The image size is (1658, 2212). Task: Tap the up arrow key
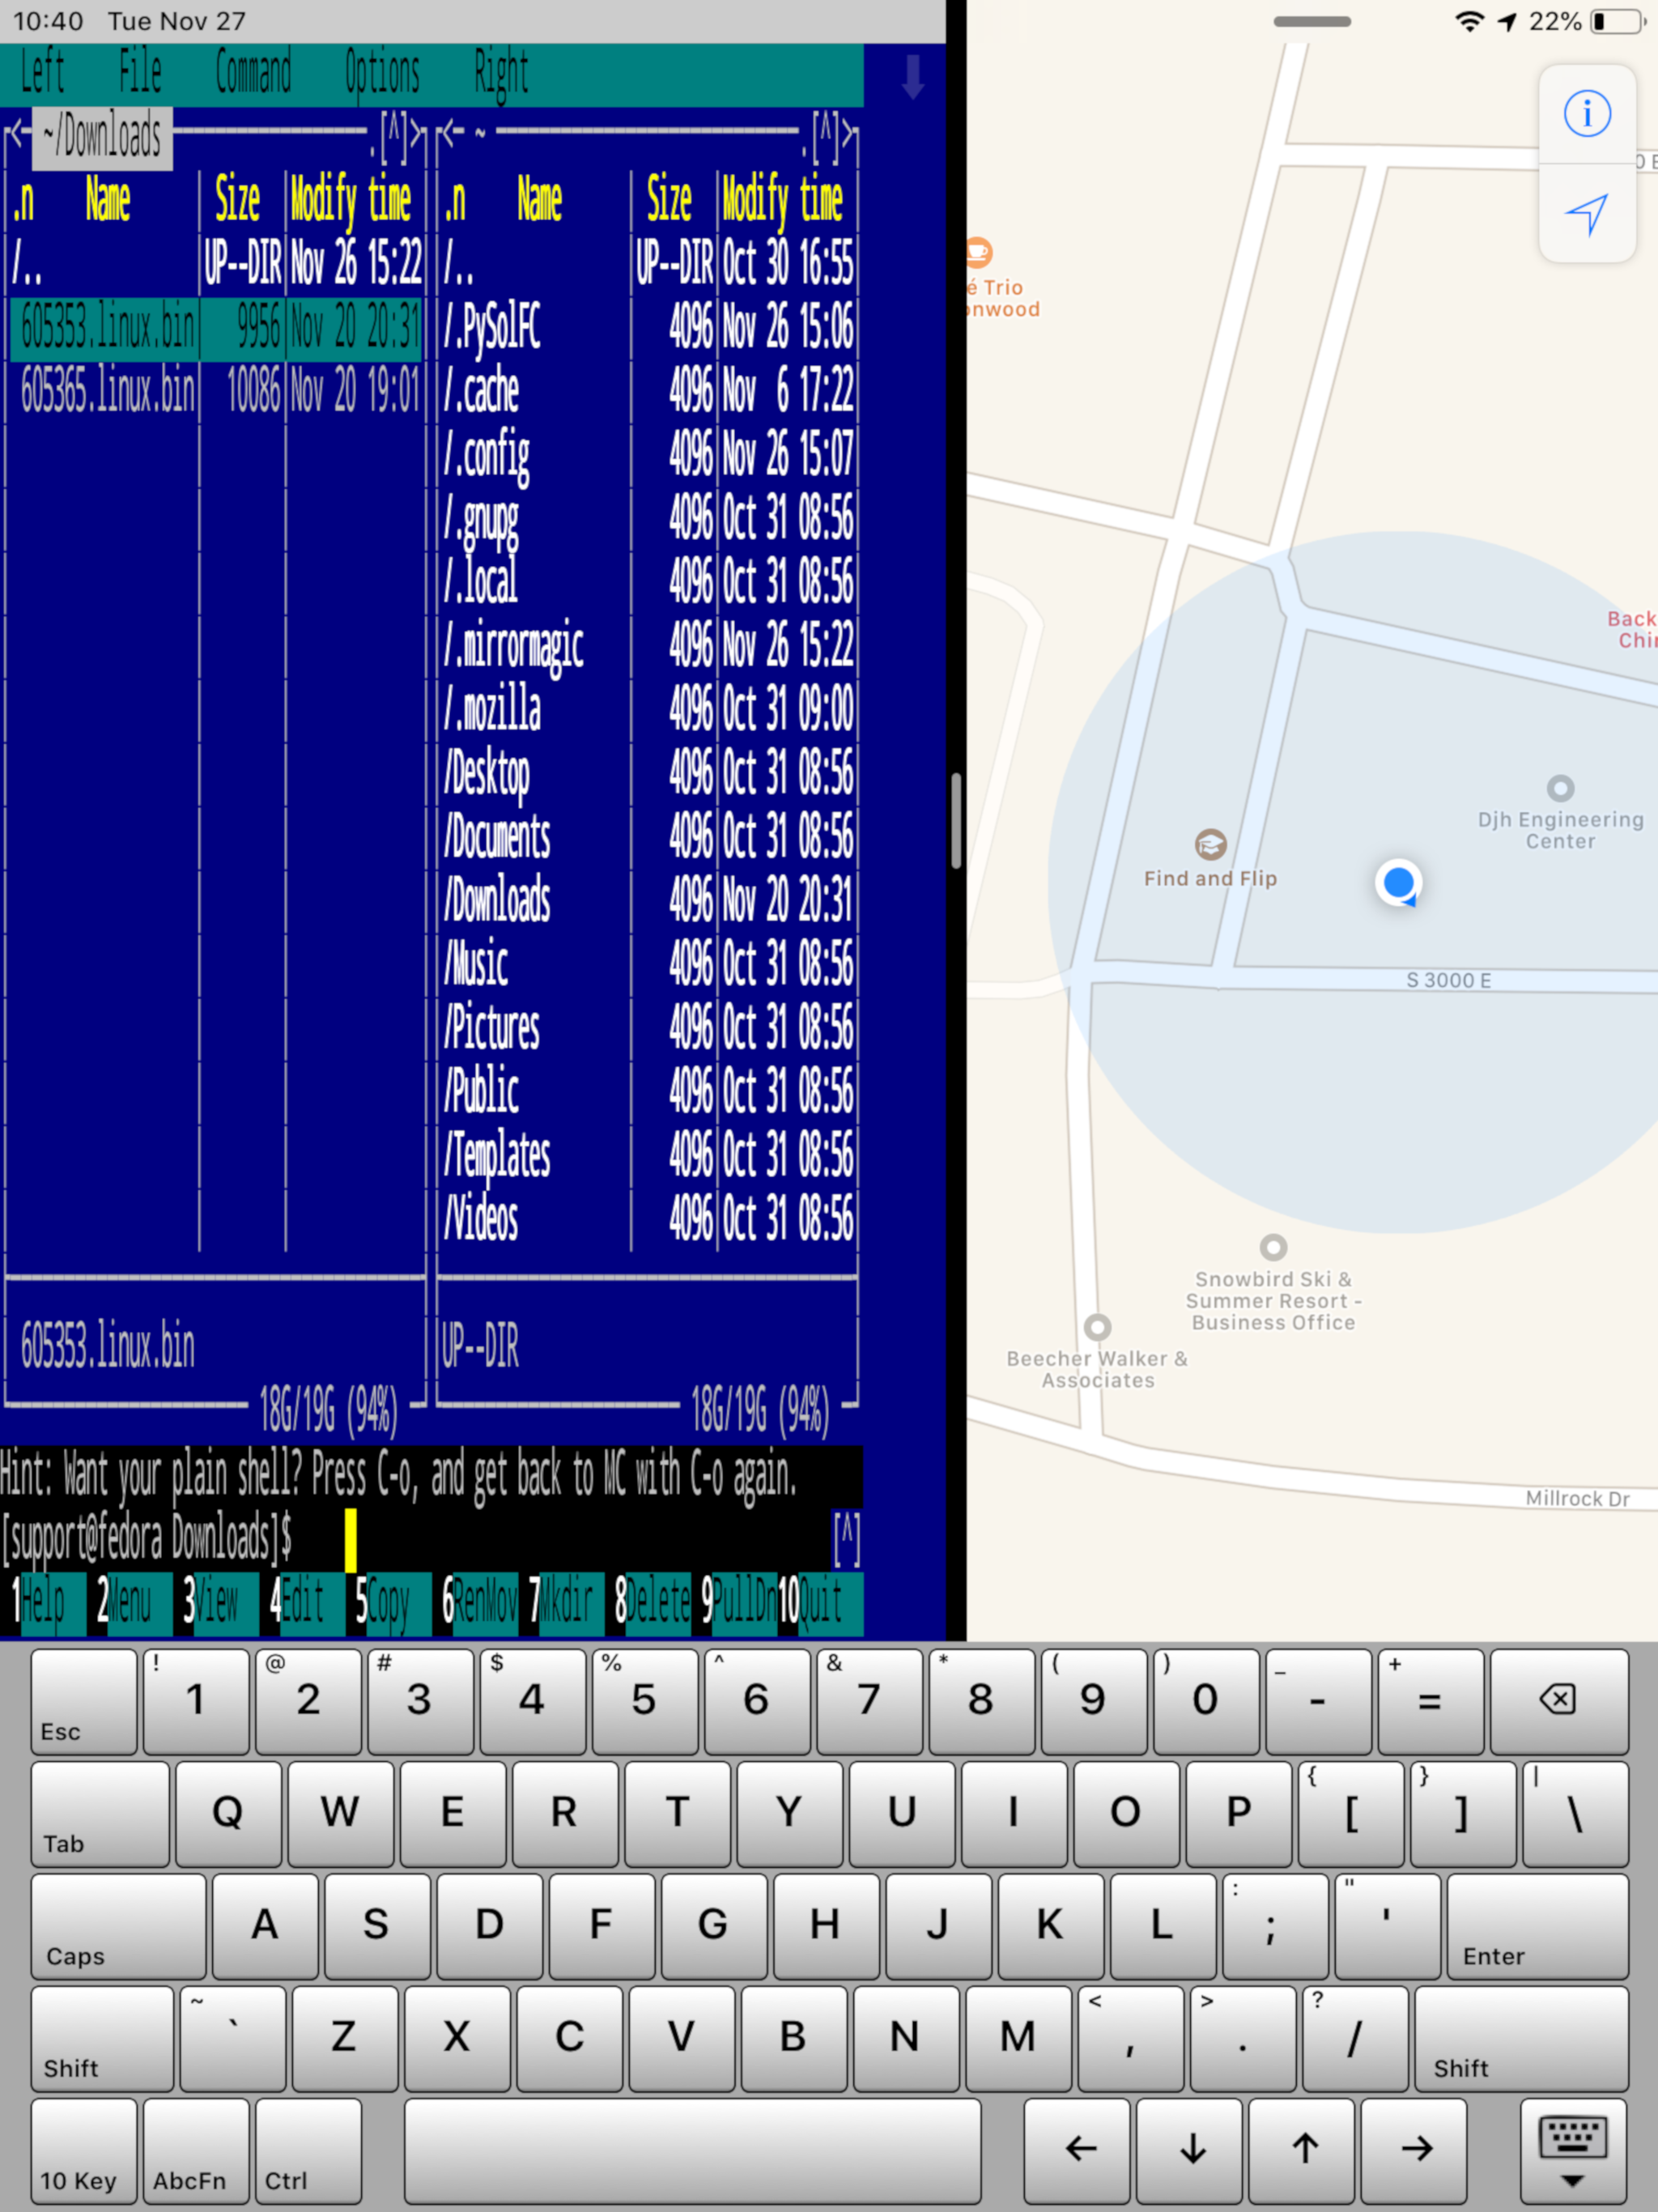tap(1303, 2151)
